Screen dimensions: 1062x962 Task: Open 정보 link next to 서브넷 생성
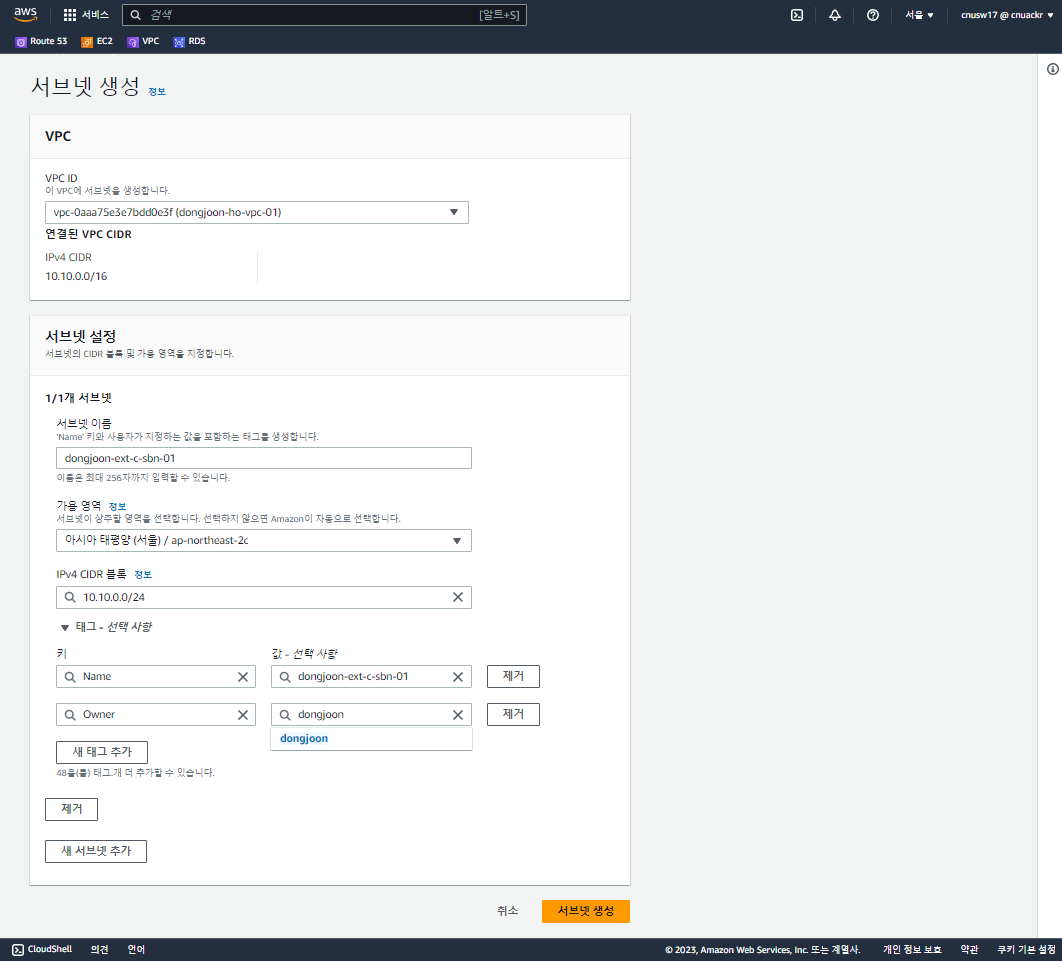[x=156, y=91]
